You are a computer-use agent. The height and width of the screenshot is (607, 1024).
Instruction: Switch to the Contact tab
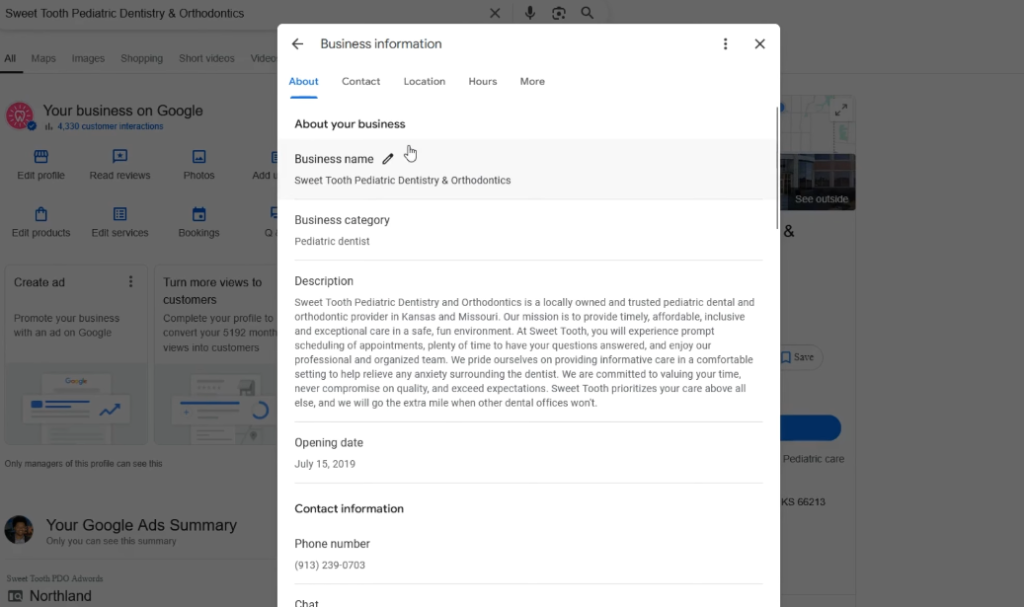pyautogui.click(x=360, y=82)
